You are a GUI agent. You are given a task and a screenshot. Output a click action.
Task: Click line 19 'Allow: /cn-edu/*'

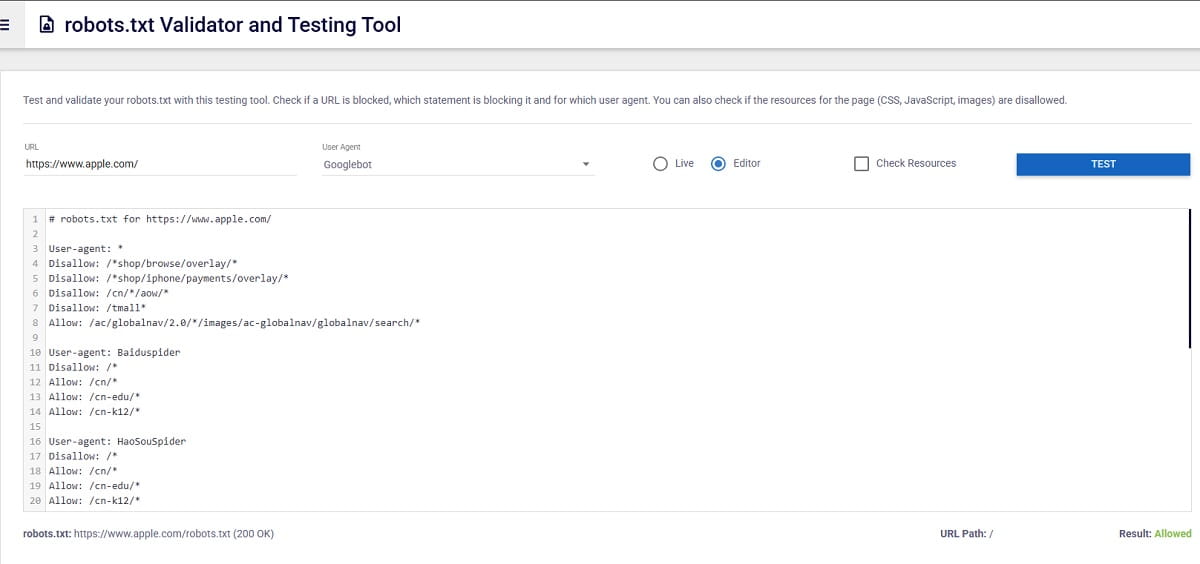(x=94, y=485)
